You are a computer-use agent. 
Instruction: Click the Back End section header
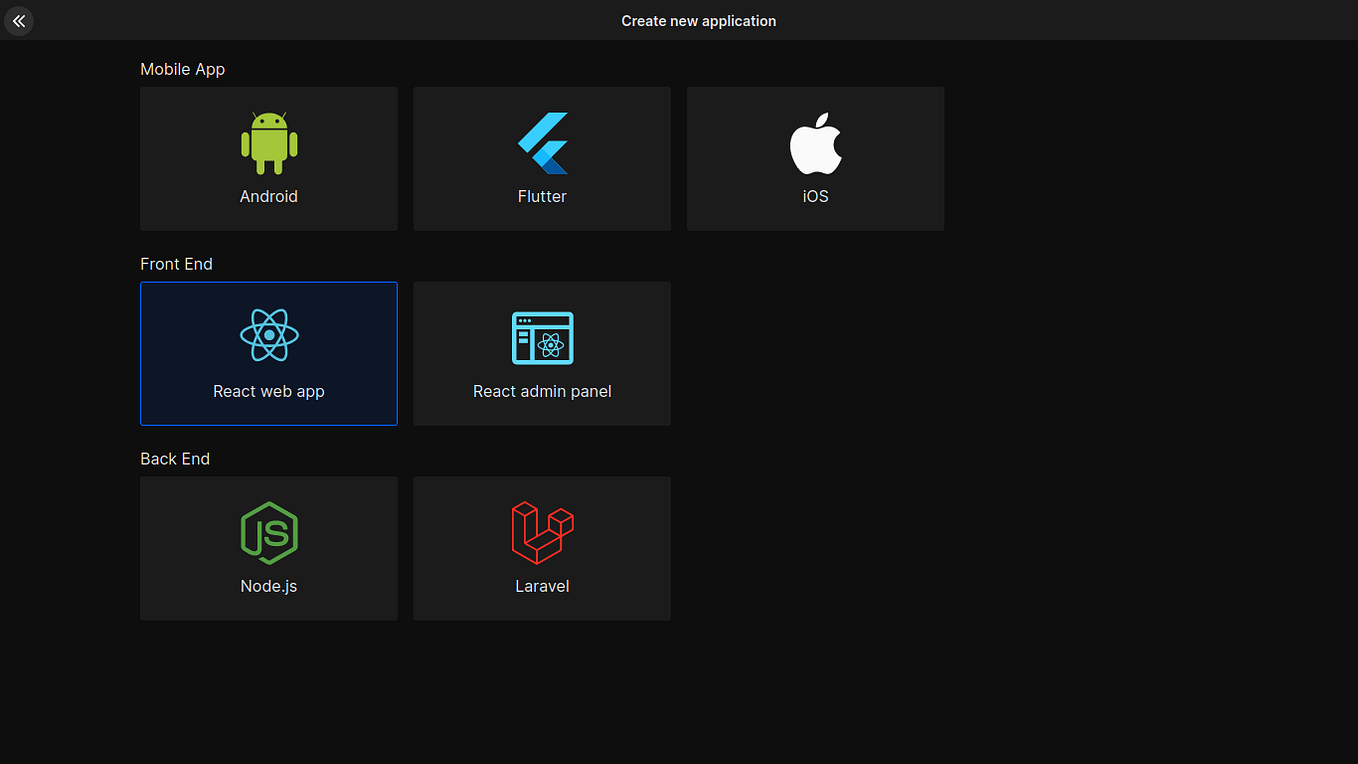coord(175,459)
